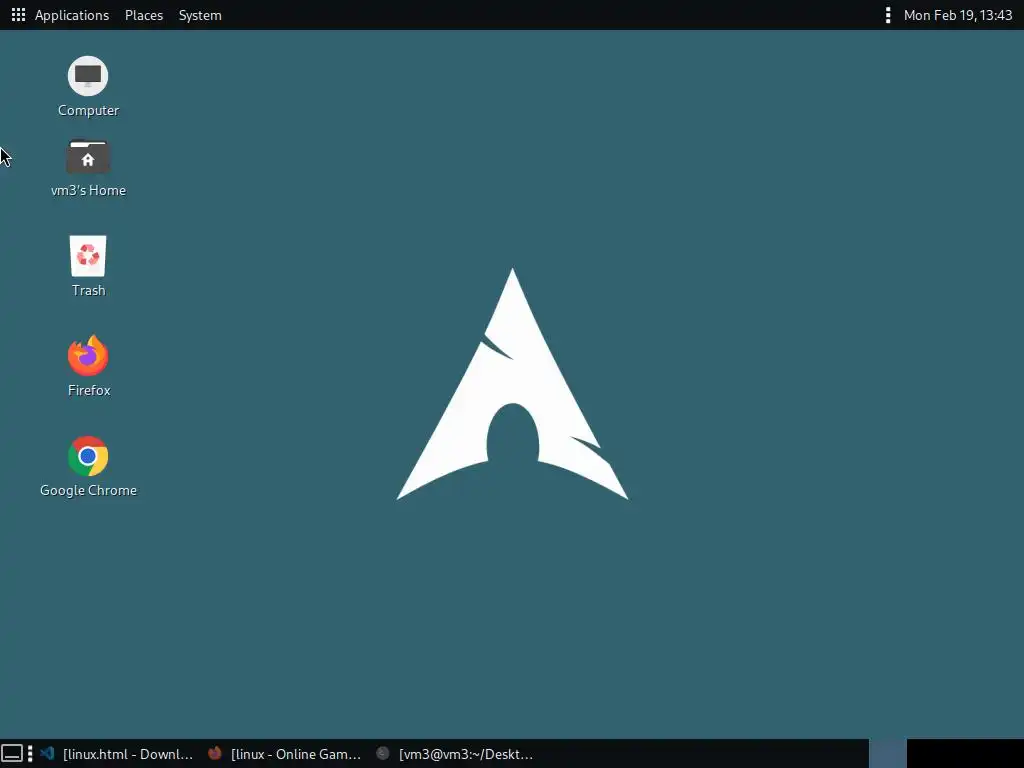Click the Computer label text
This screenshot has width=1024, height=768.
(x=88, y=110)
